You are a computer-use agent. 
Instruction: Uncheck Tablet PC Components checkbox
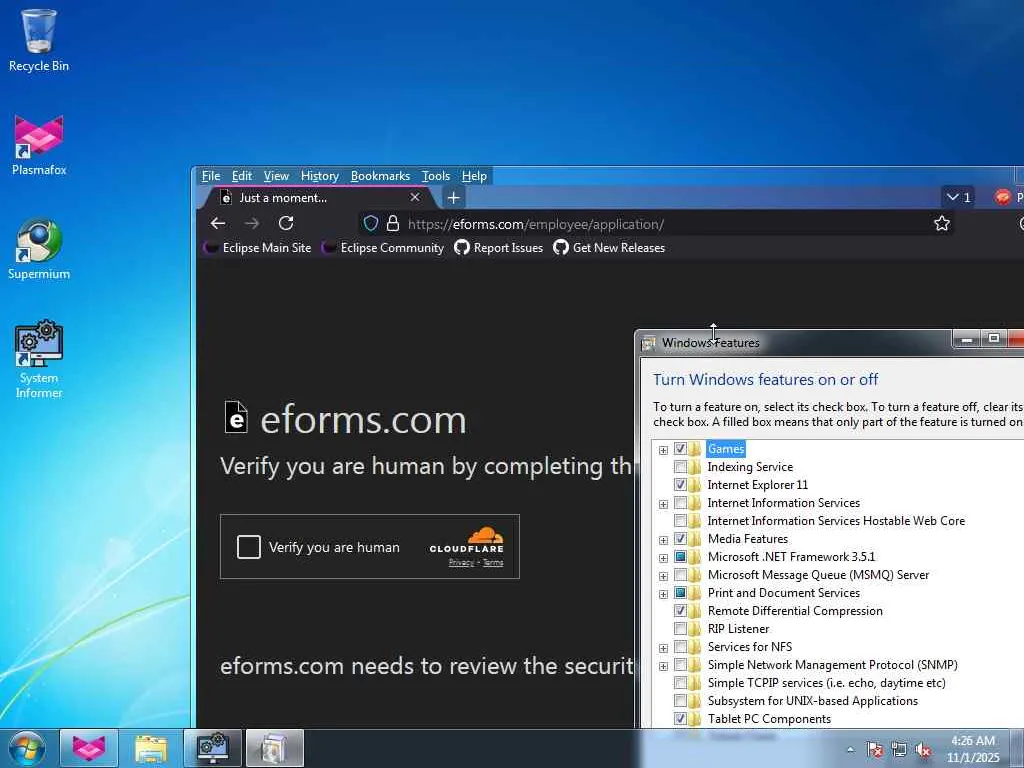tap(680, 719)
